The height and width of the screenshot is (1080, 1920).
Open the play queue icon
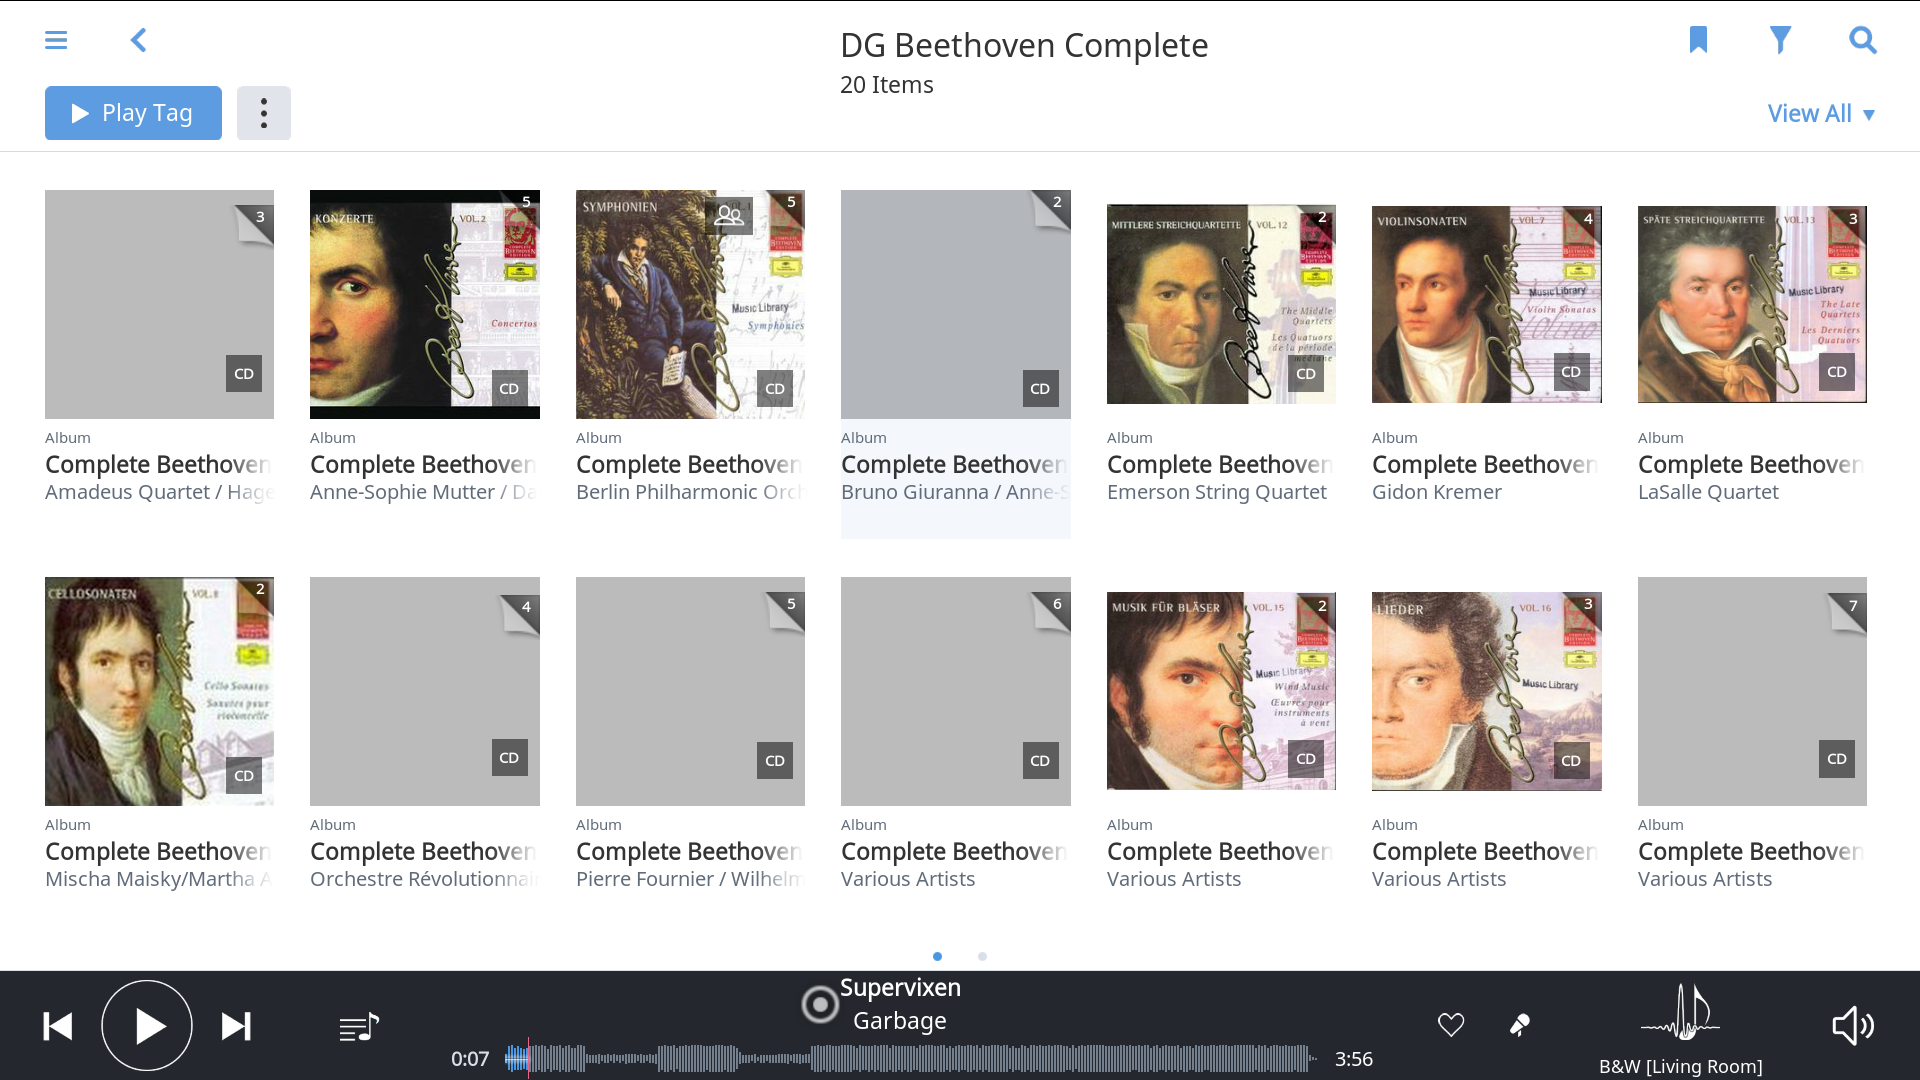359,1027
